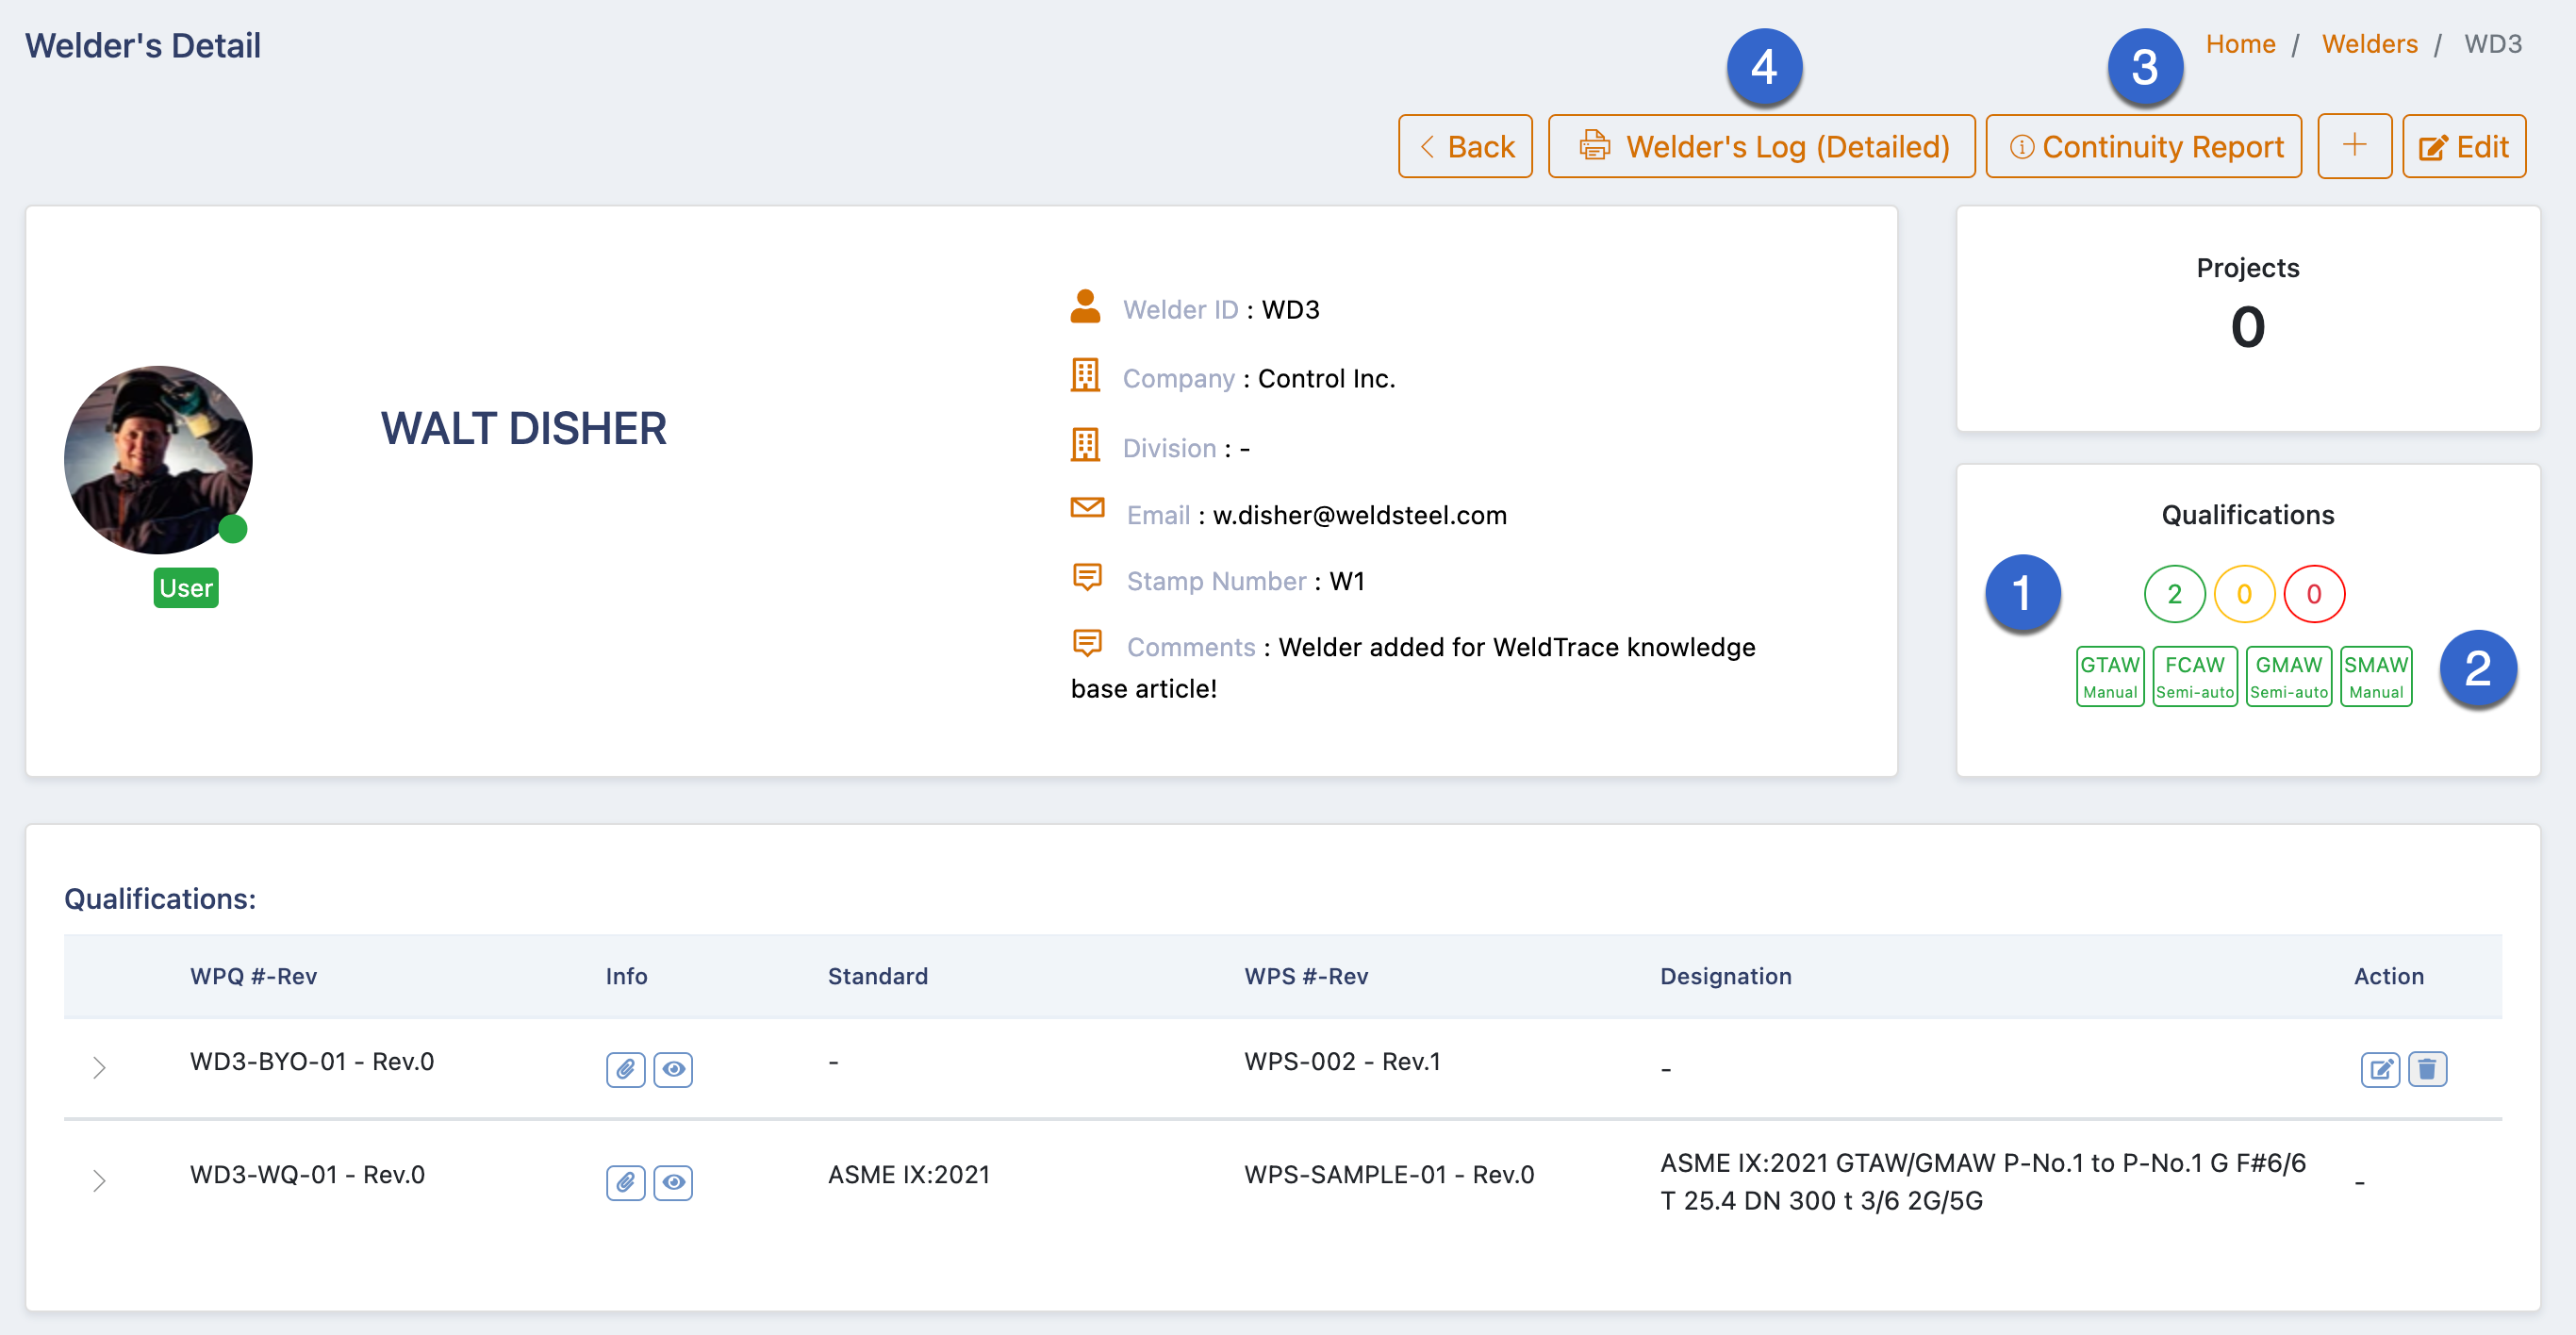This screenshot has width=2576, height=1335.
Task: Click the Comments speech icon
Action: [1087, 643]
